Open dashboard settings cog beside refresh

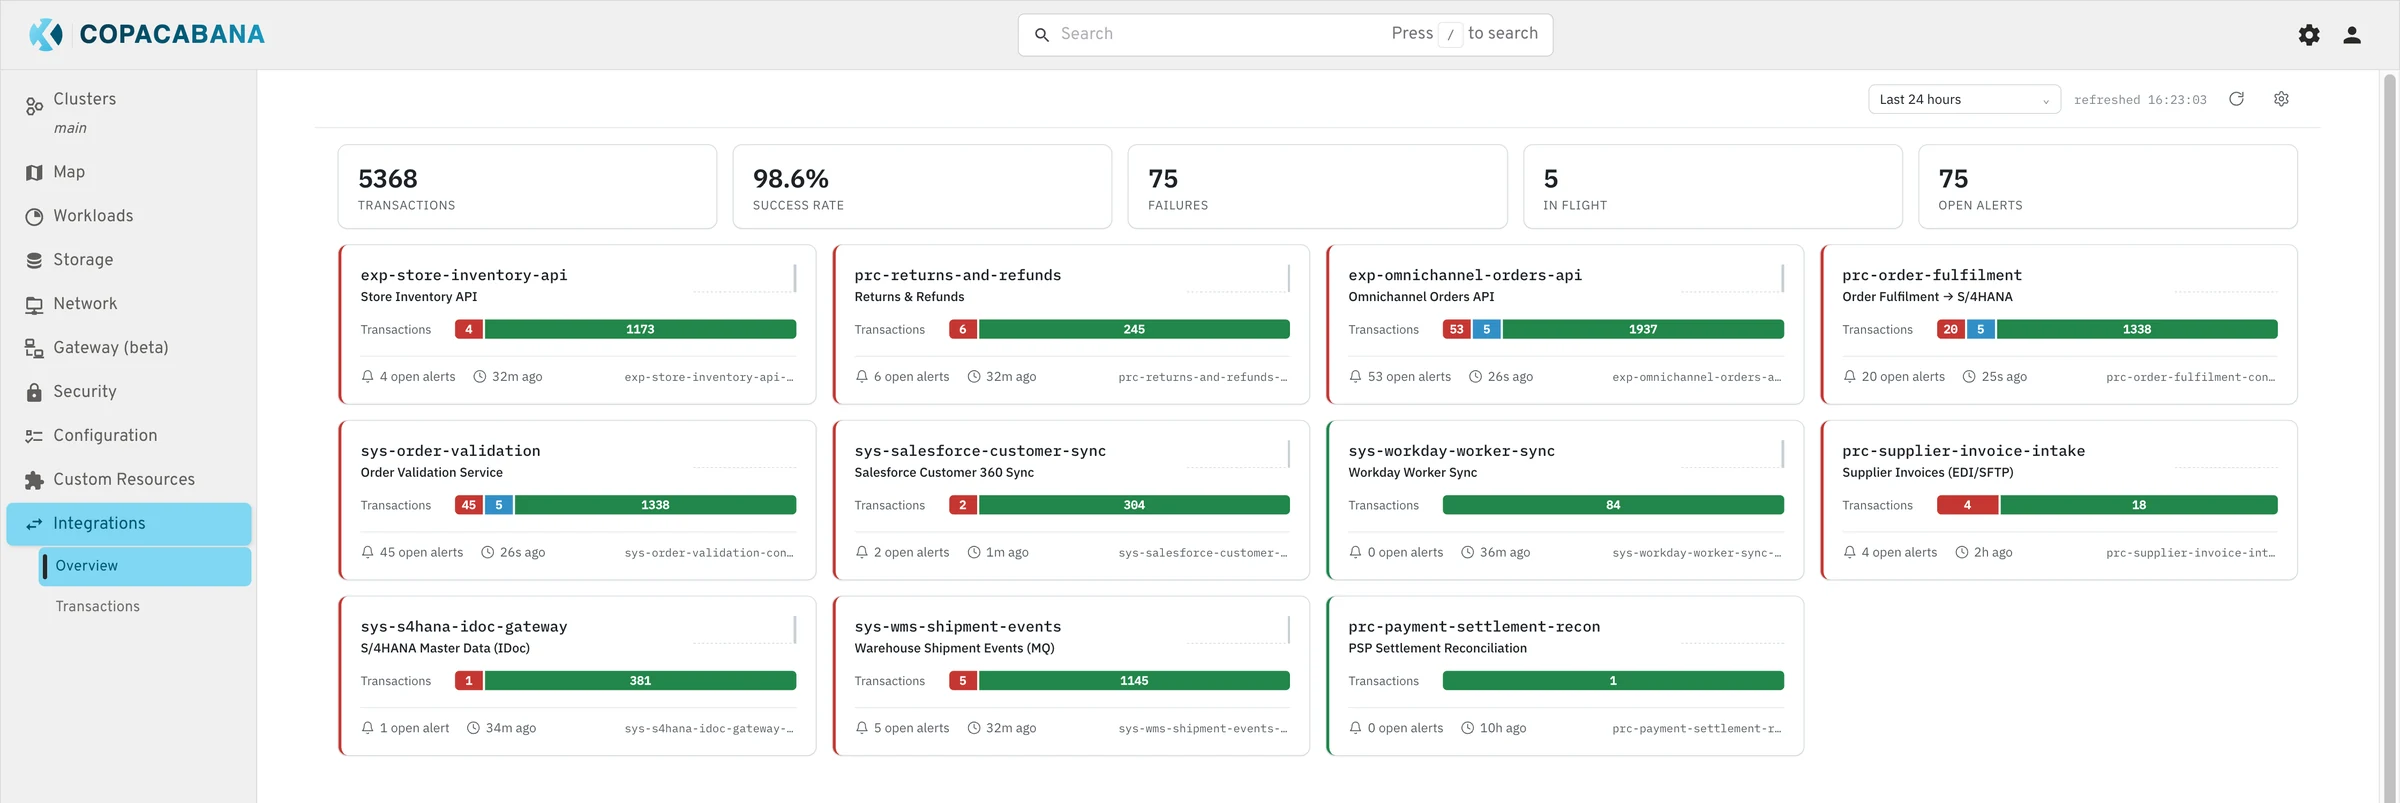coord(2281,99)
